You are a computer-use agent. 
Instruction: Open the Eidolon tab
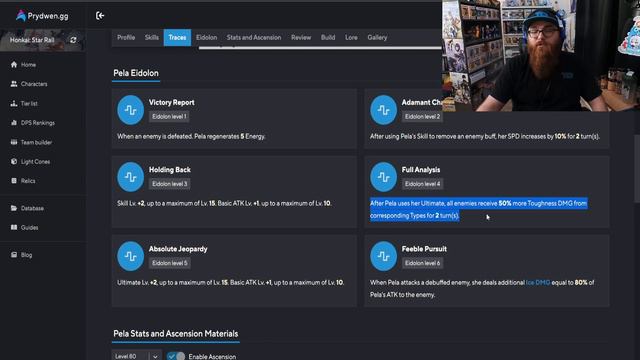207,38
